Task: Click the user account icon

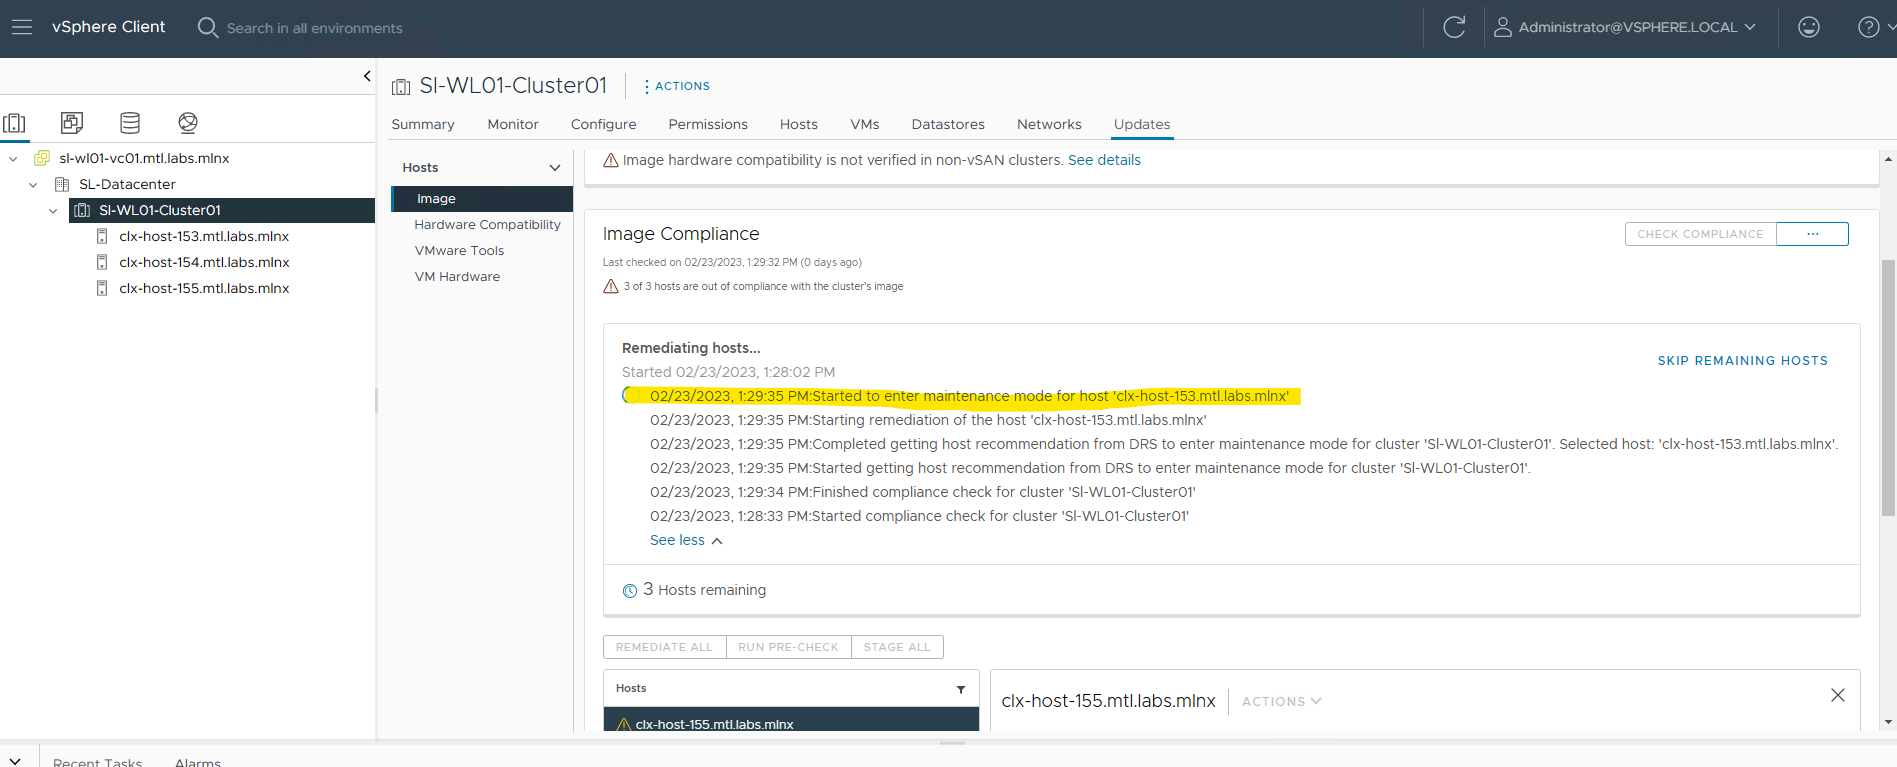Action: [1502, 27]
